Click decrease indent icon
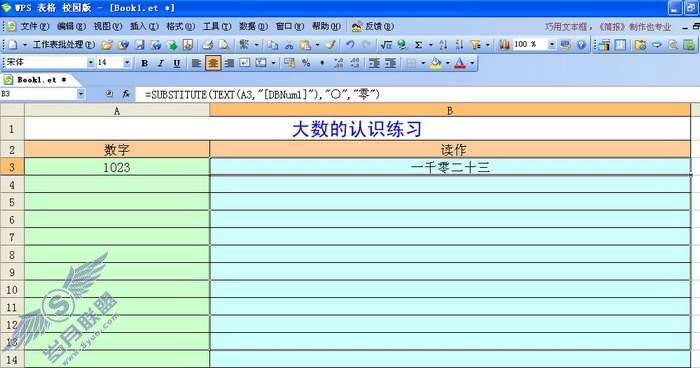The height and width of the screenshot is (368, 700). click(374, 63)
